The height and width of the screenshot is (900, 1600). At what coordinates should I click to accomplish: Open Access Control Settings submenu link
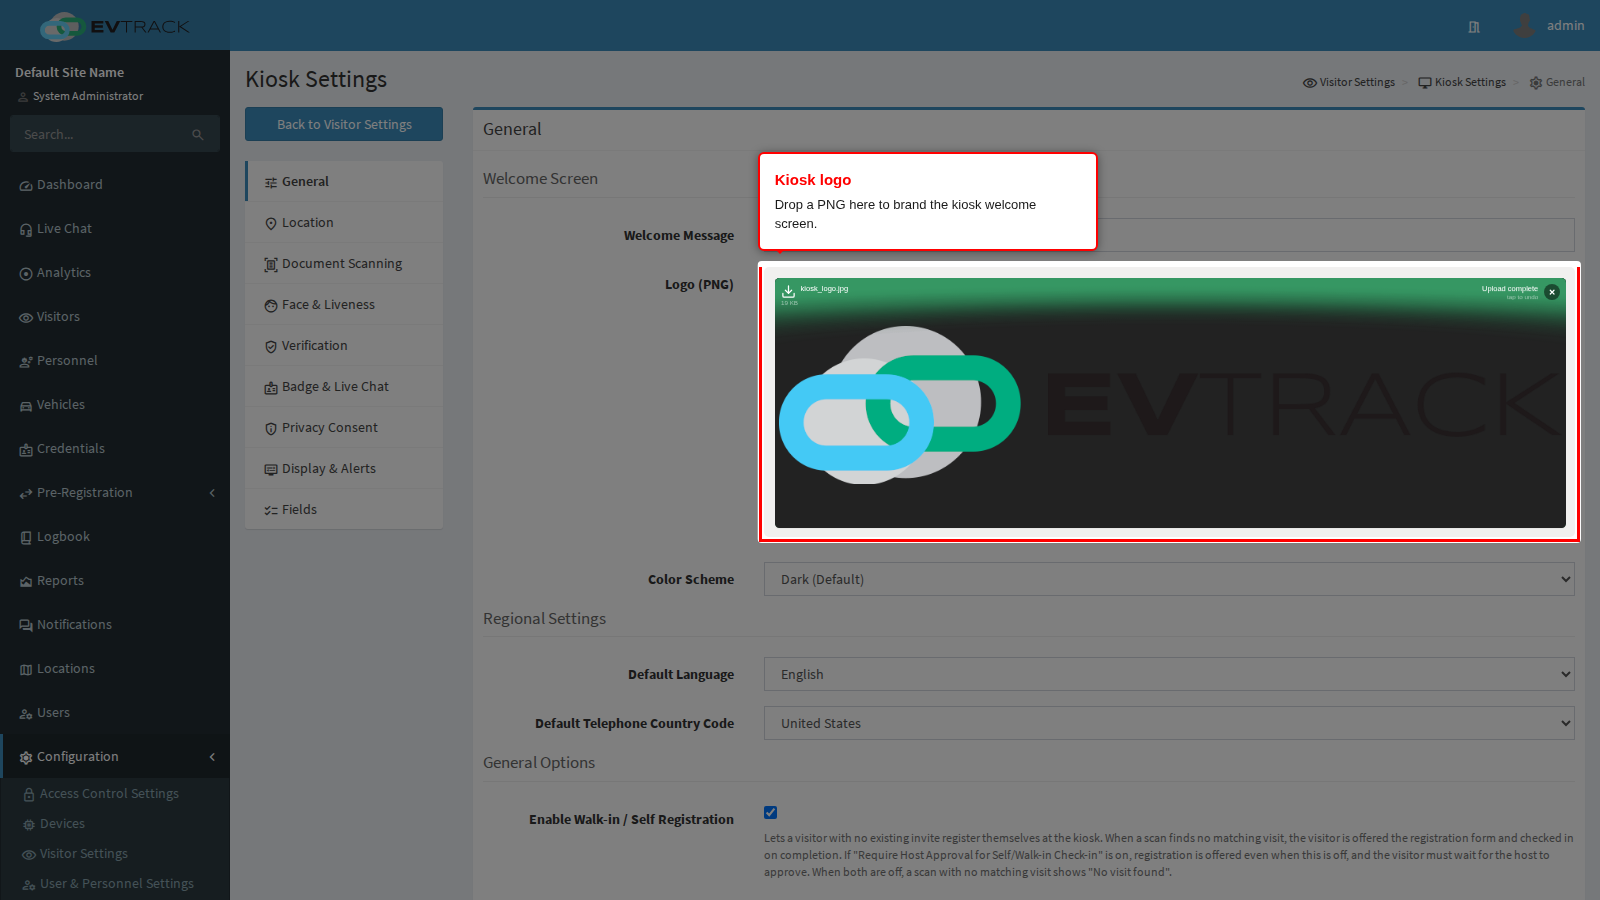109,794
